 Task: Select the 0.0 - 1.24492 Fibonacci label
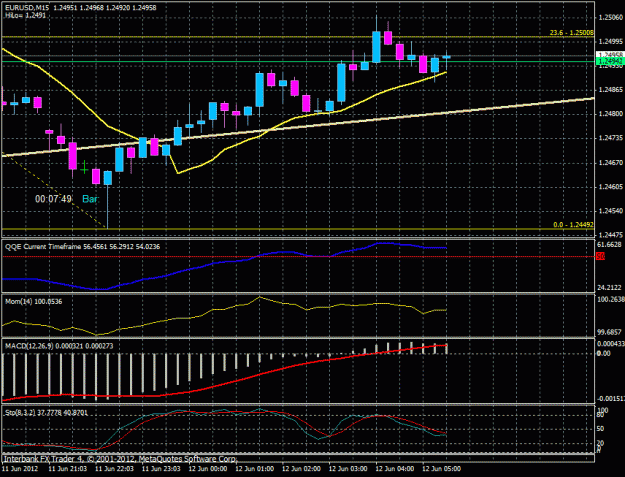tap(573, 225)
